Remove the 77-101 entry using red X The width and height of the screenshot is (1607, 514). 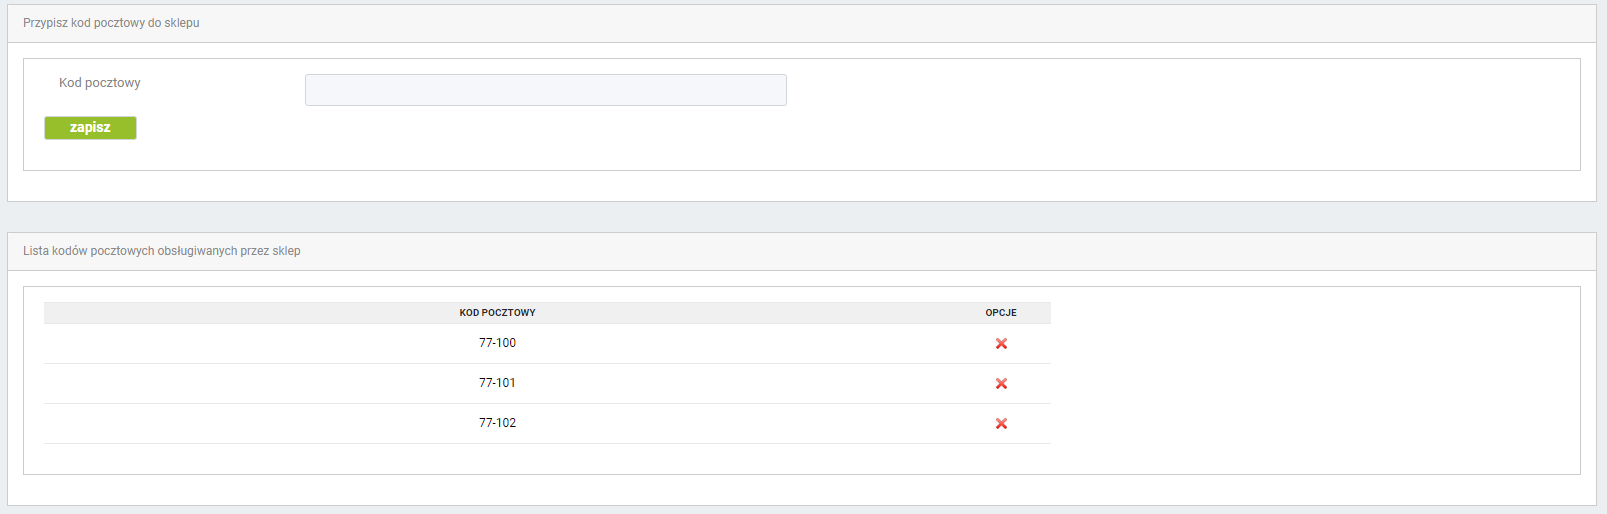point(1001,383)
